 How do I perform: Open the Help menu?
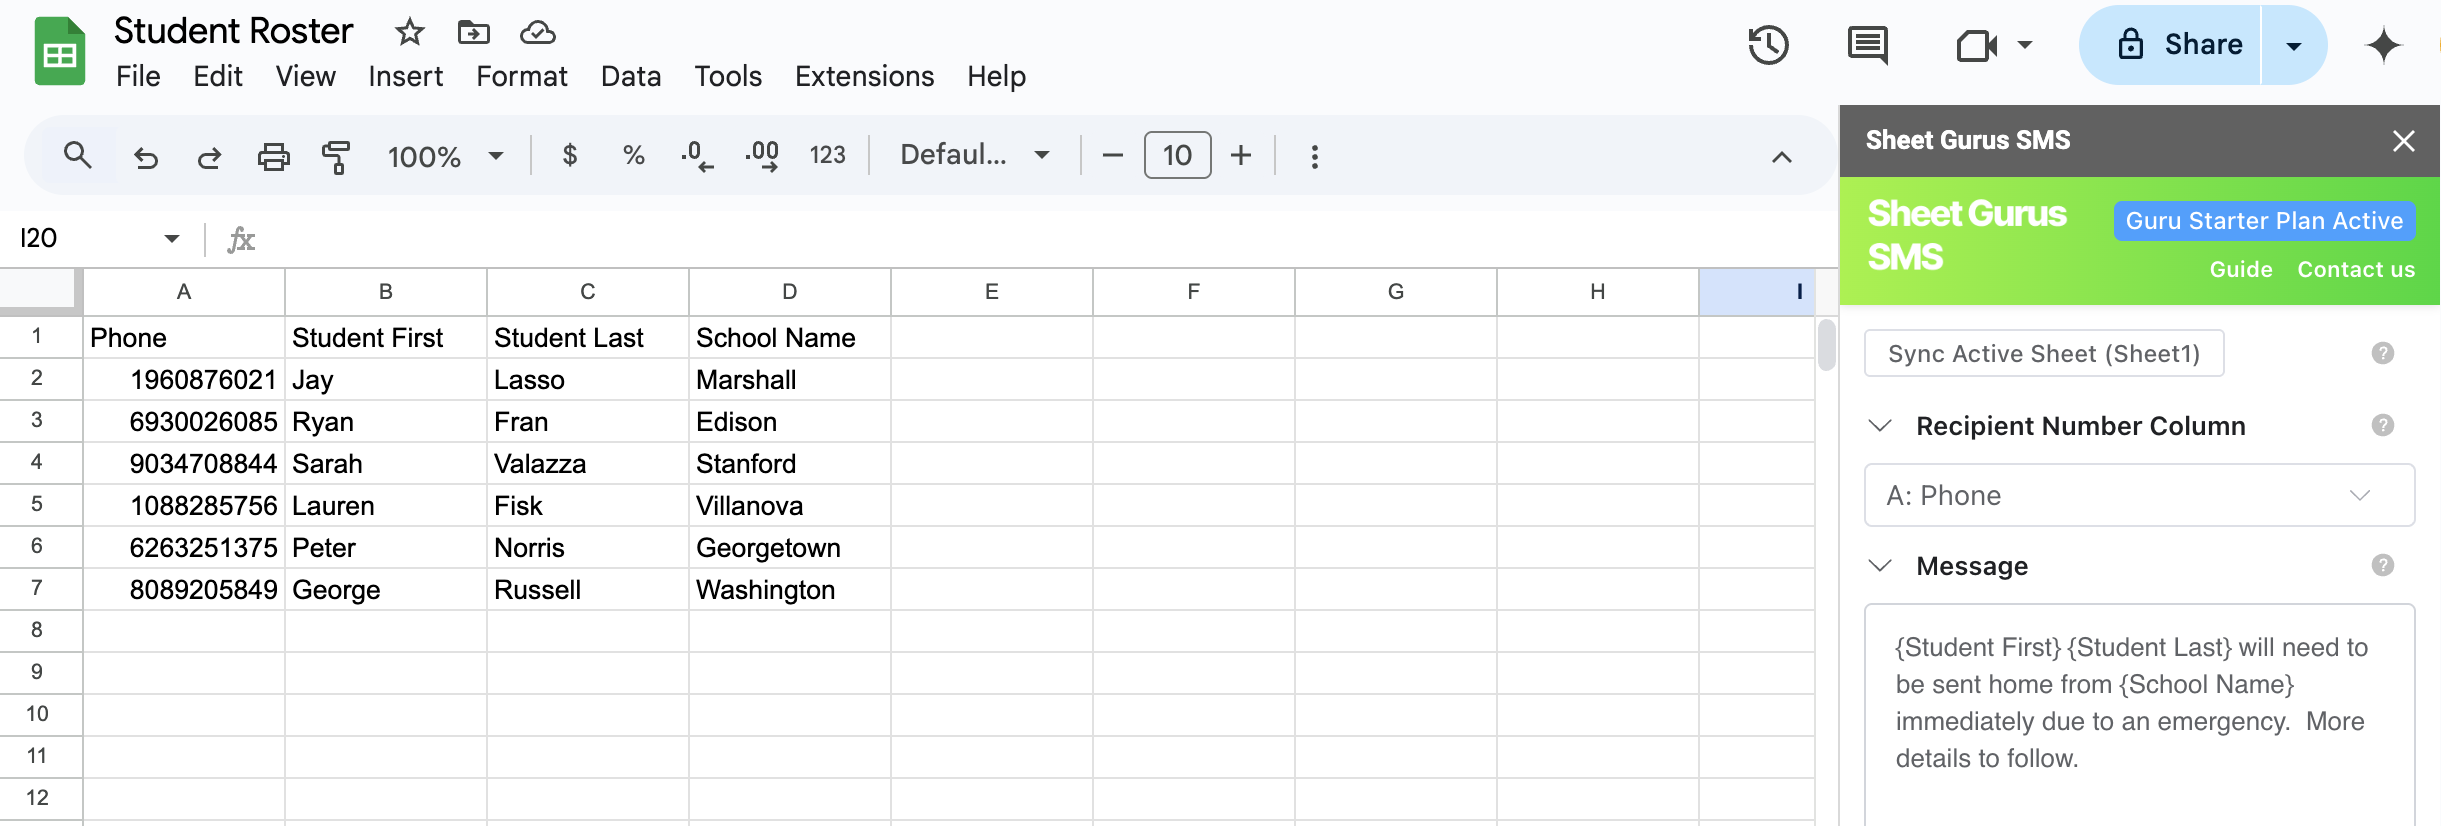tap(996, 77)
